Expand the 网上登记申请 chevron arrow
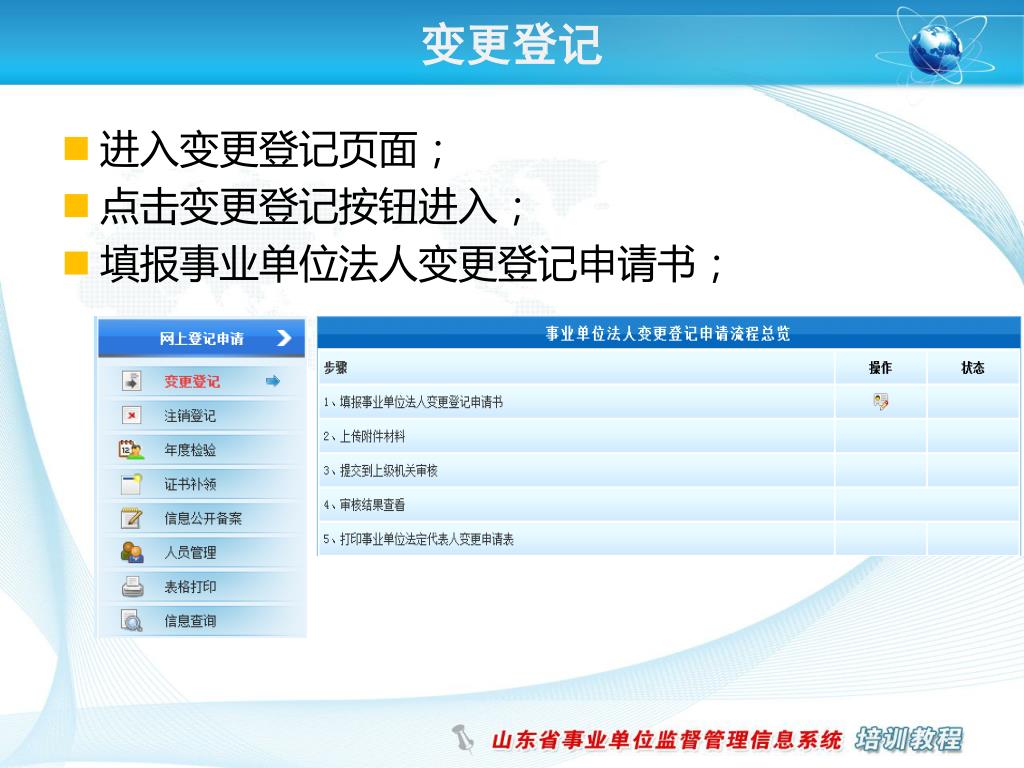The image size is (1024, 768). coord(284,338)
